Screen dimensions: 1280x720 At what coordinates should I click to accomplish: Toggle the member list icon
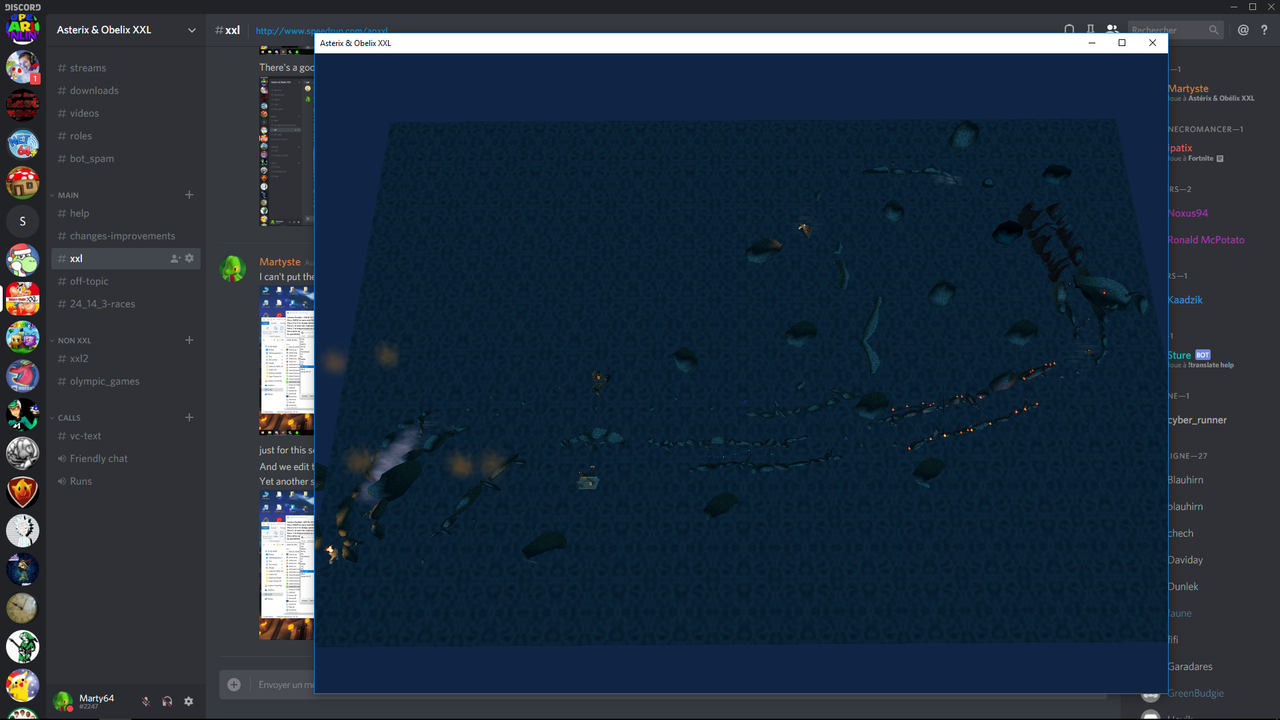pyautogui.click(x=1112, y=30)
